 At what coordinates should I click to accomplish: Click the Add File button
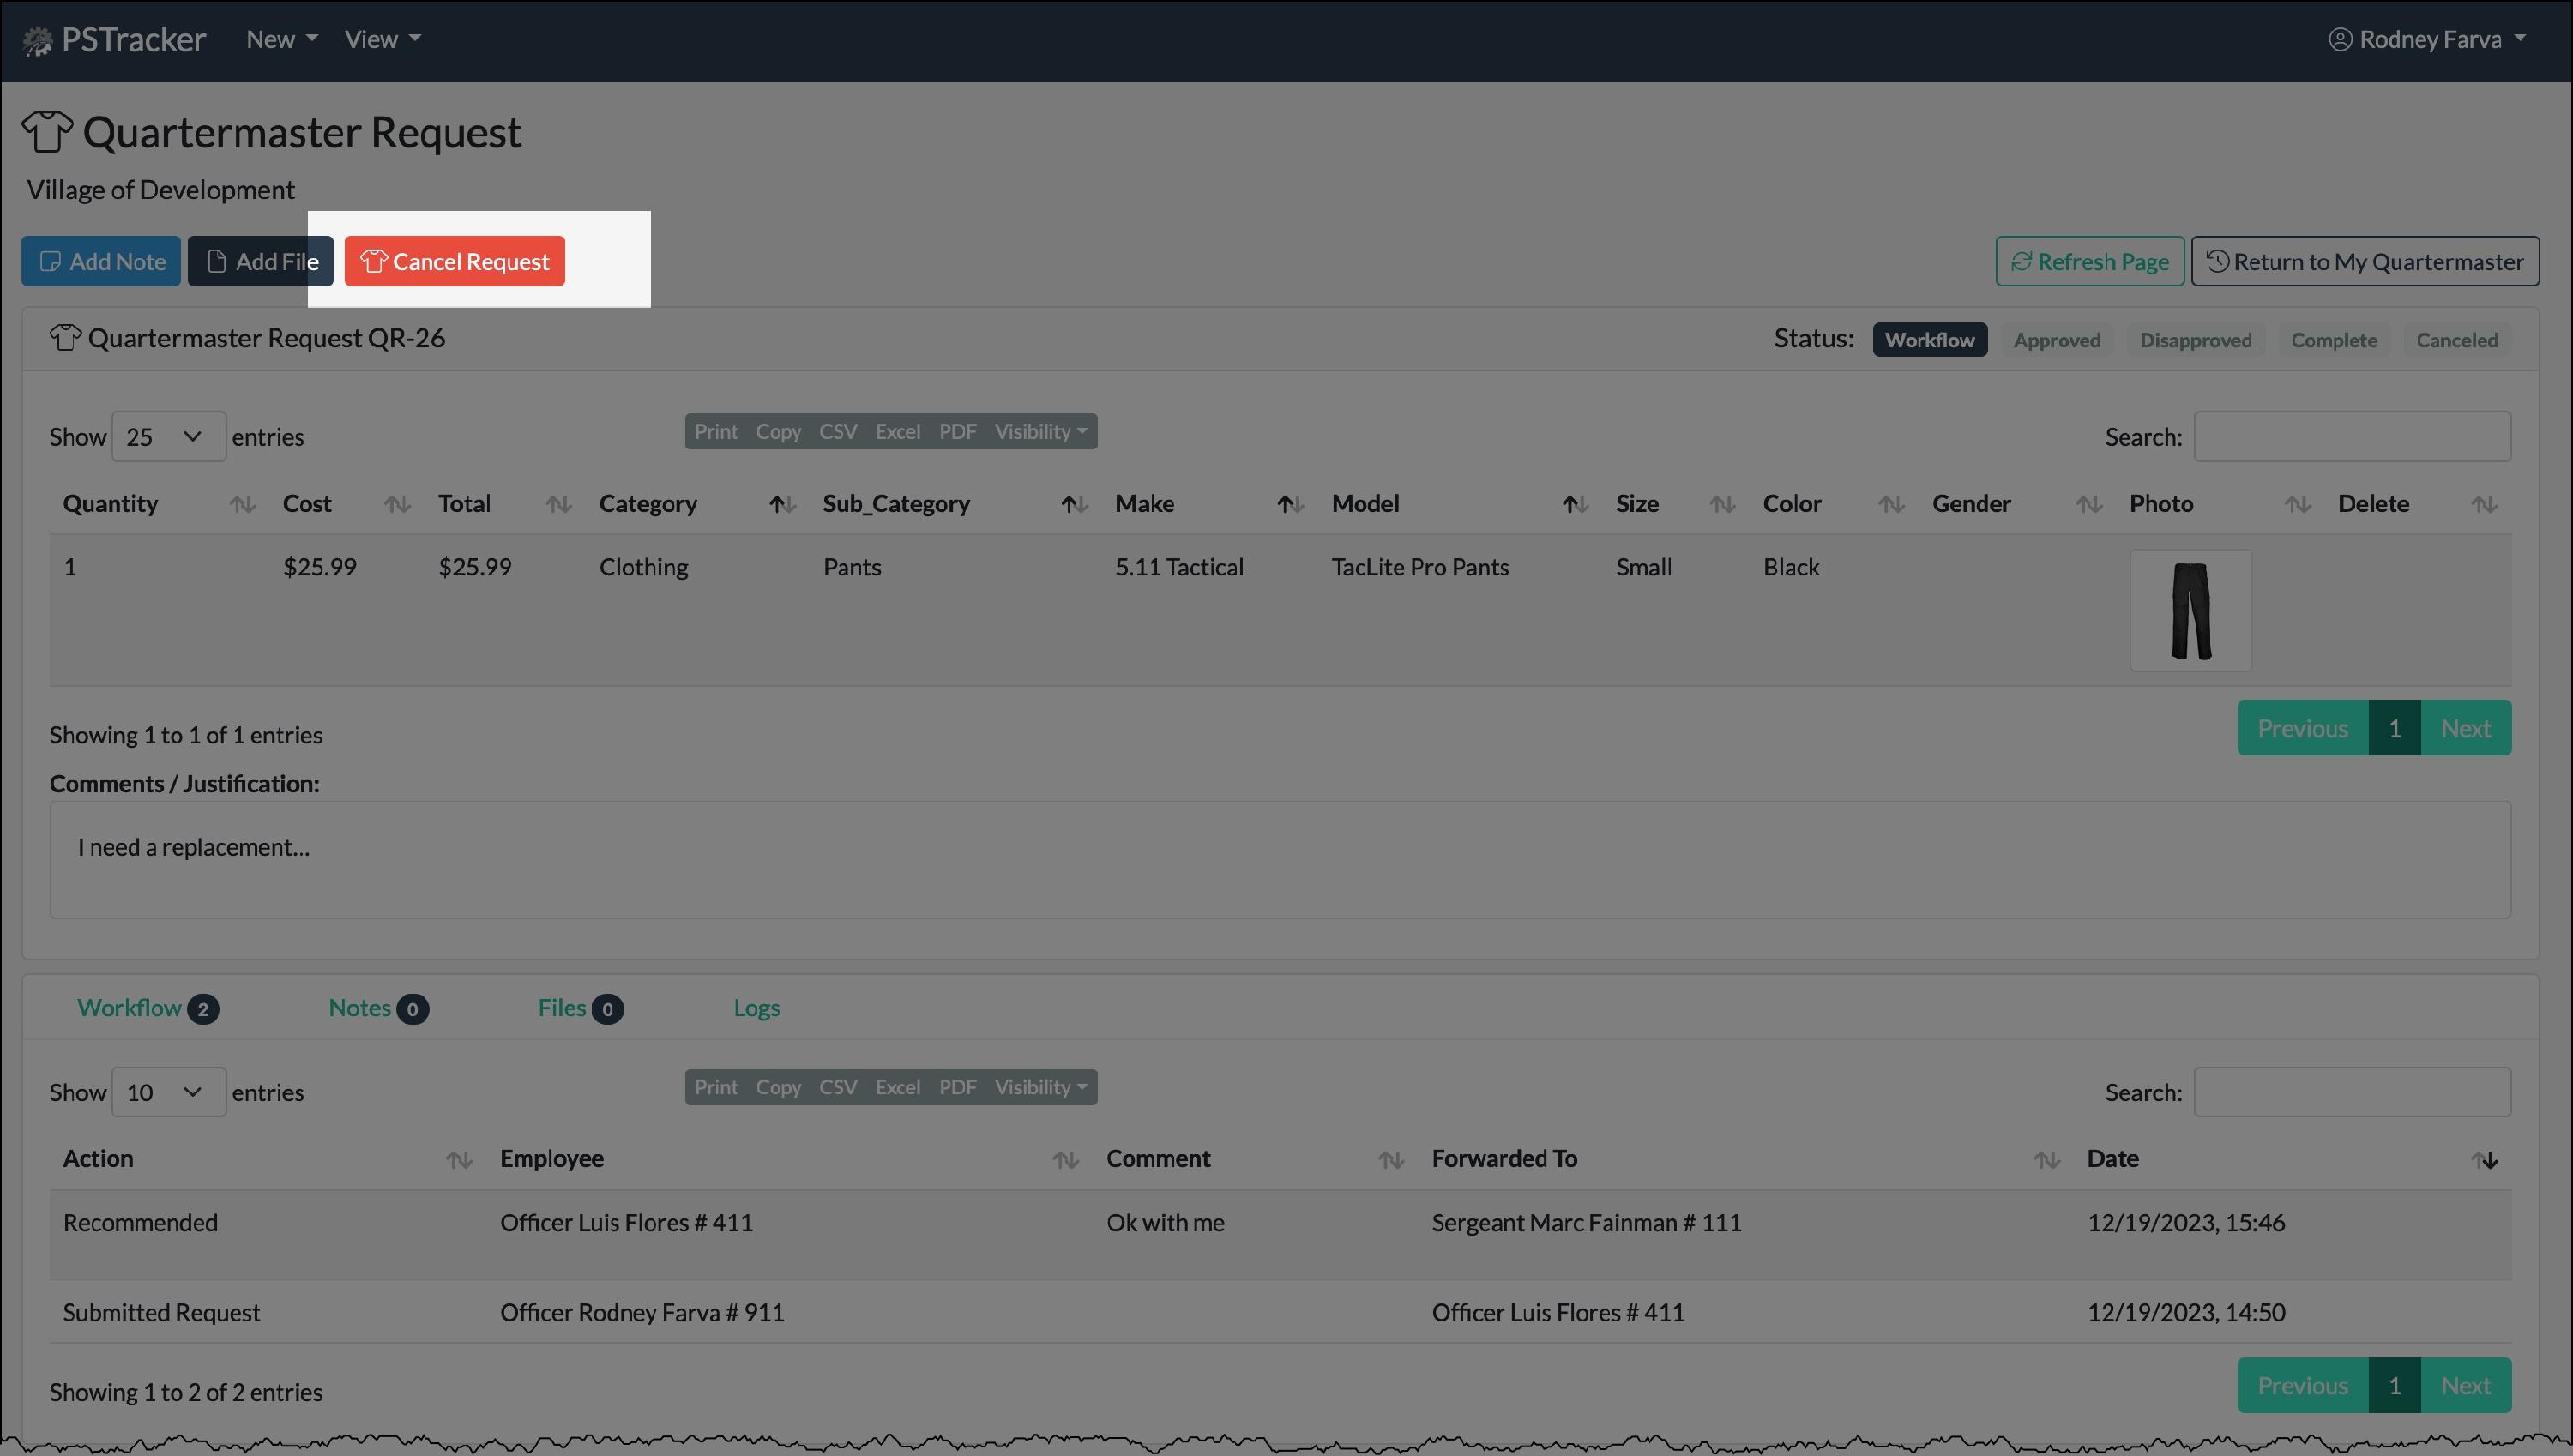[x=260, y=261]
